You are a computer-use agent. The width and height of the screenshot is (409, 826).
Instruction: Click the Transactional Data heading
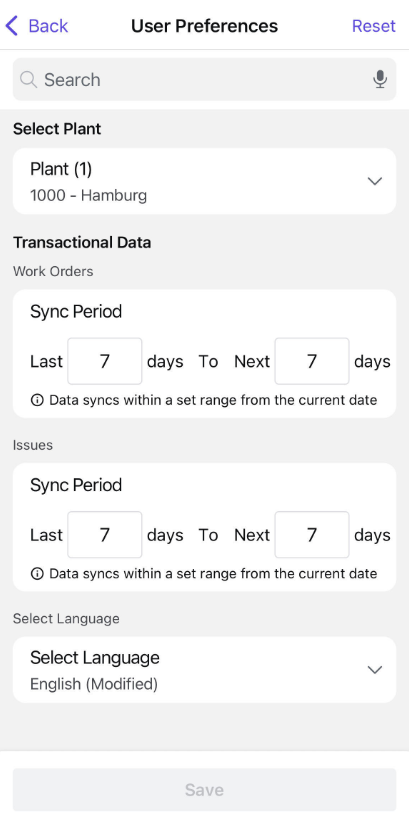pos(82,242)
